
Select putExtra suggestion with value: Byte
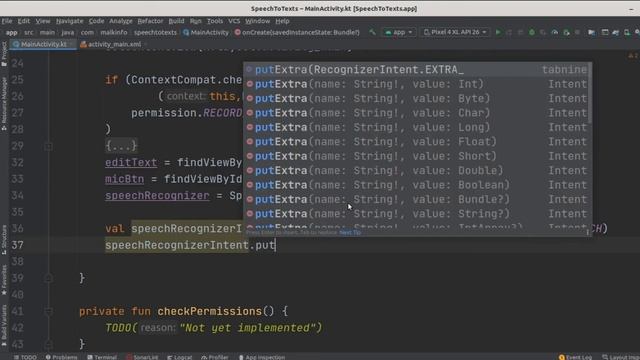click(x=416, y=98)
